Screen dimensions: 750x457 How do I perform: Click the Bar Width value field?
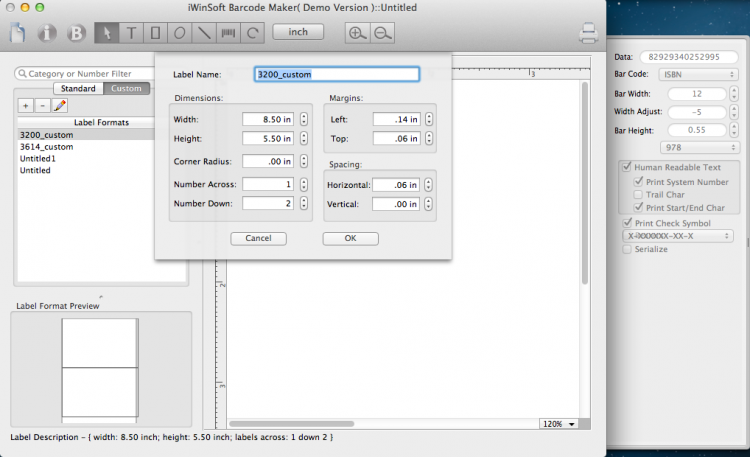click(x=697, y=94)
